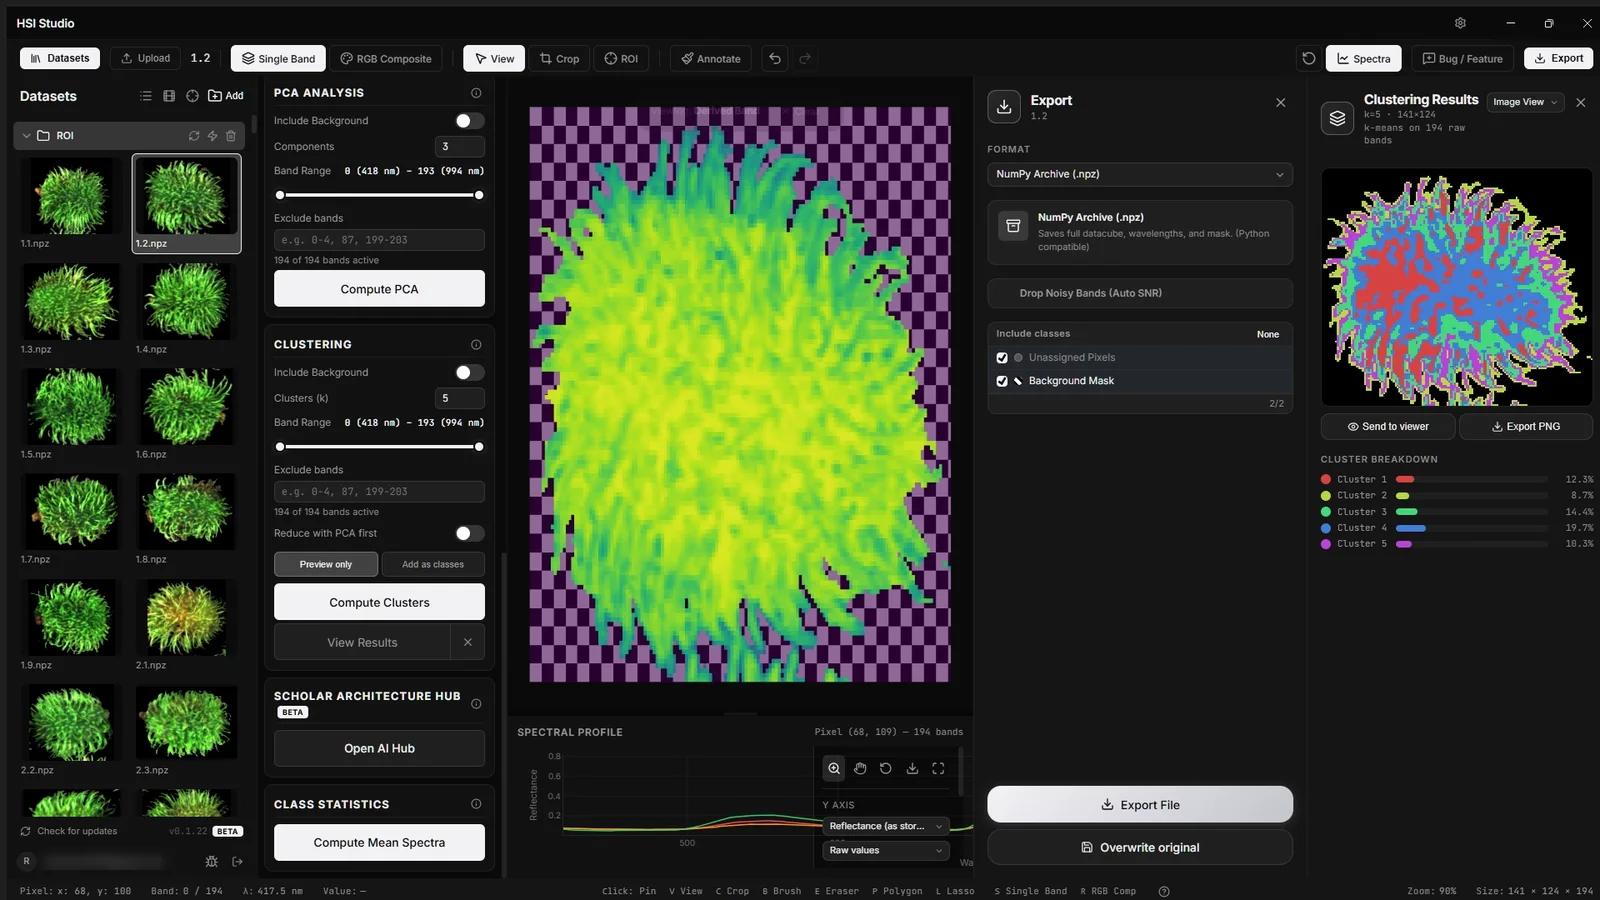Open settings gear in title bar
The image size is (1600, 900).
[1460, 23]
